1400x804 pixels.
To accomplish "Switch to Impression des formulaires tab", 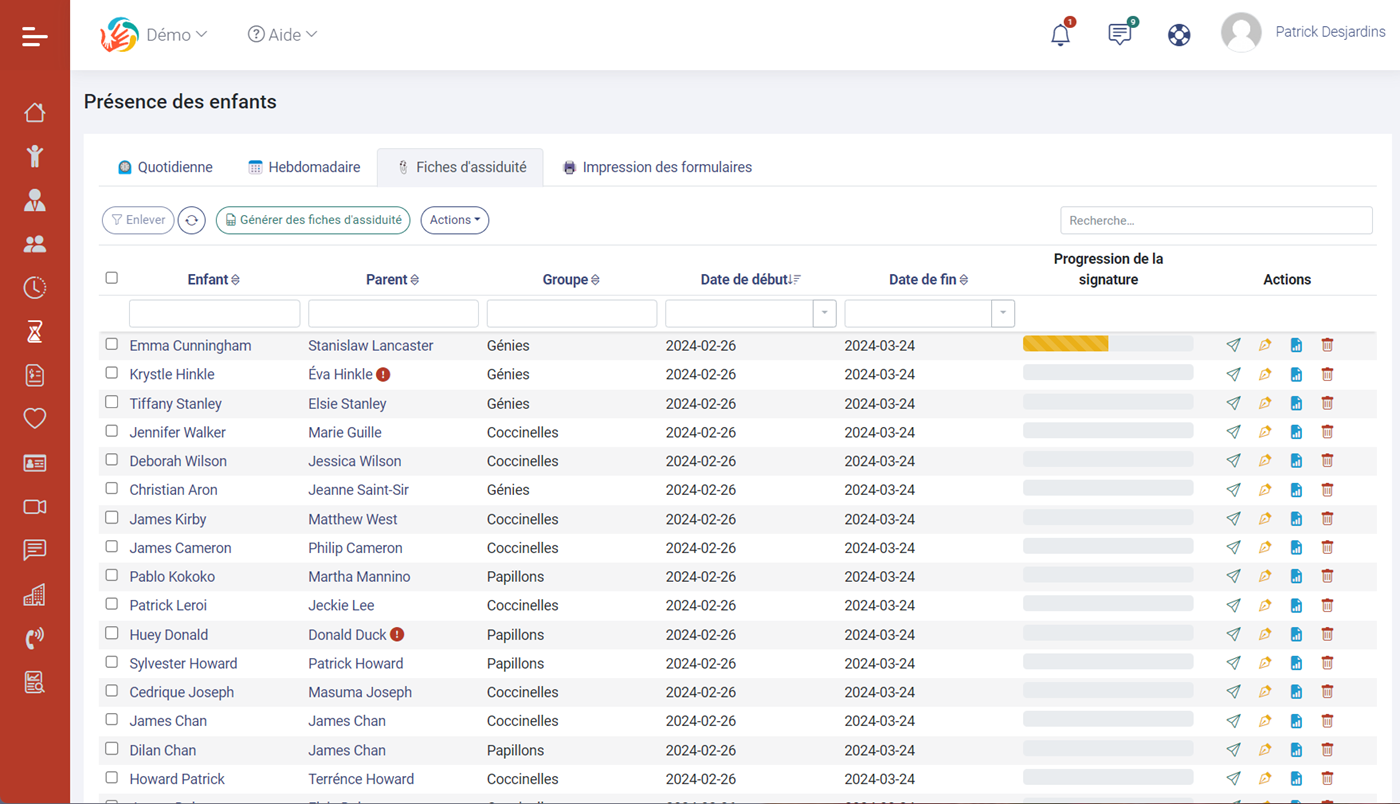I will pyautogui.click(x=657, y=167).
